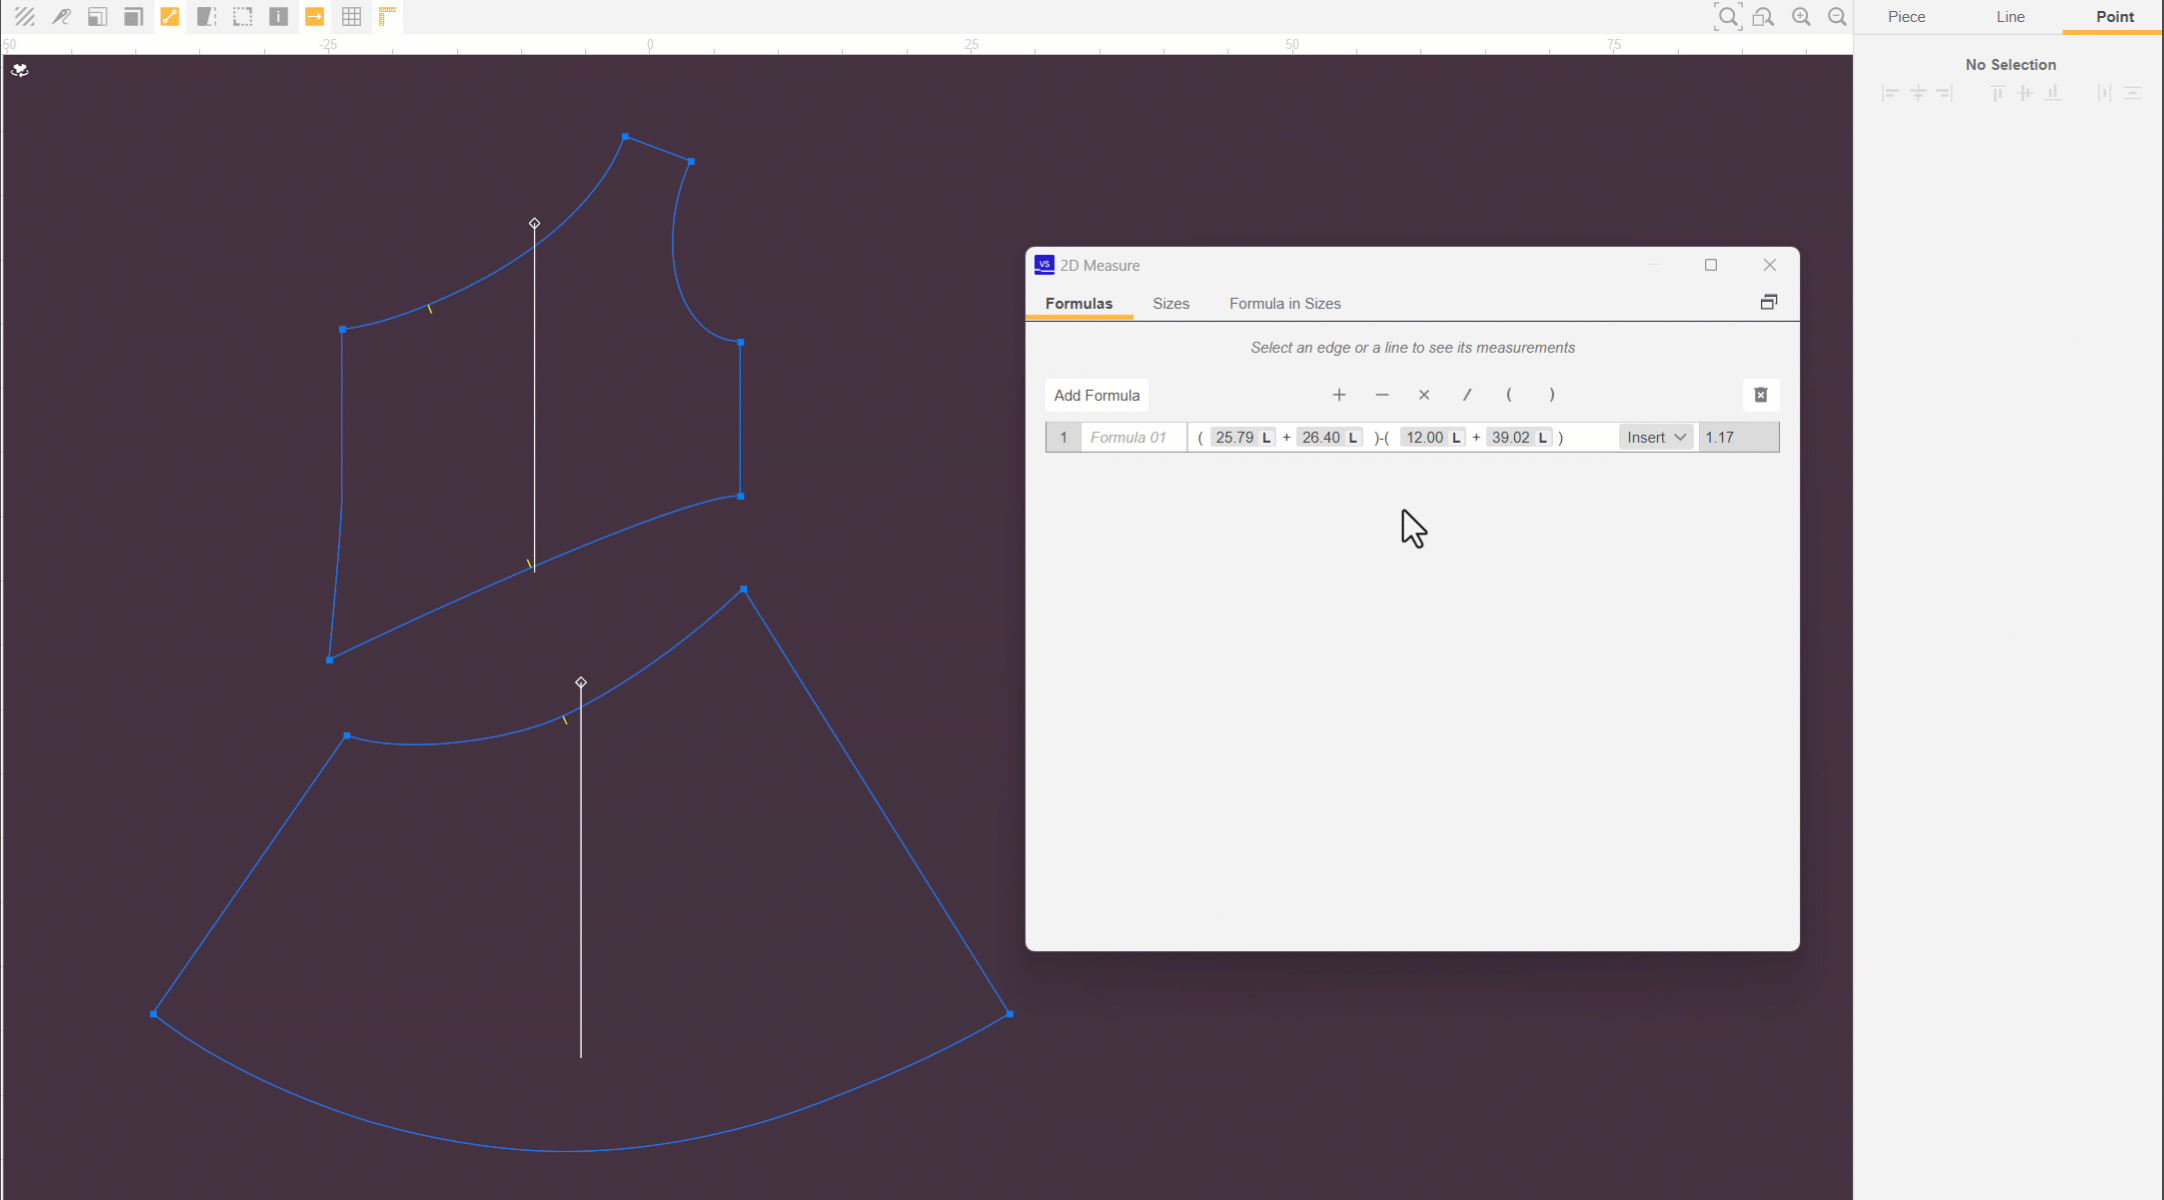Close the 2D Measure window
This screenshot has width=2164, height=1200.
(x=1769, y=265)
